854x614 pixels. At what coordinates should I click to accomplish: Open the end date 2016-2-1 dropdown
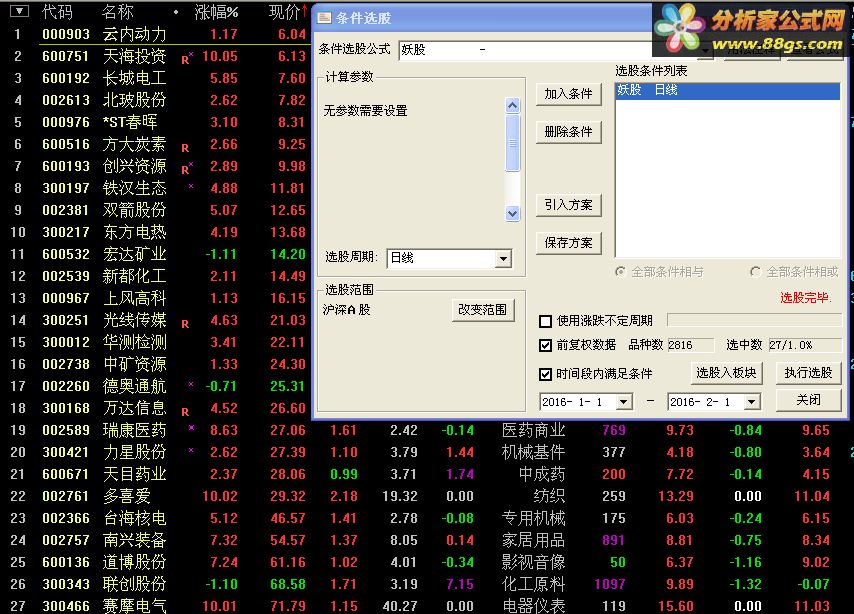(x=752, y=402)
